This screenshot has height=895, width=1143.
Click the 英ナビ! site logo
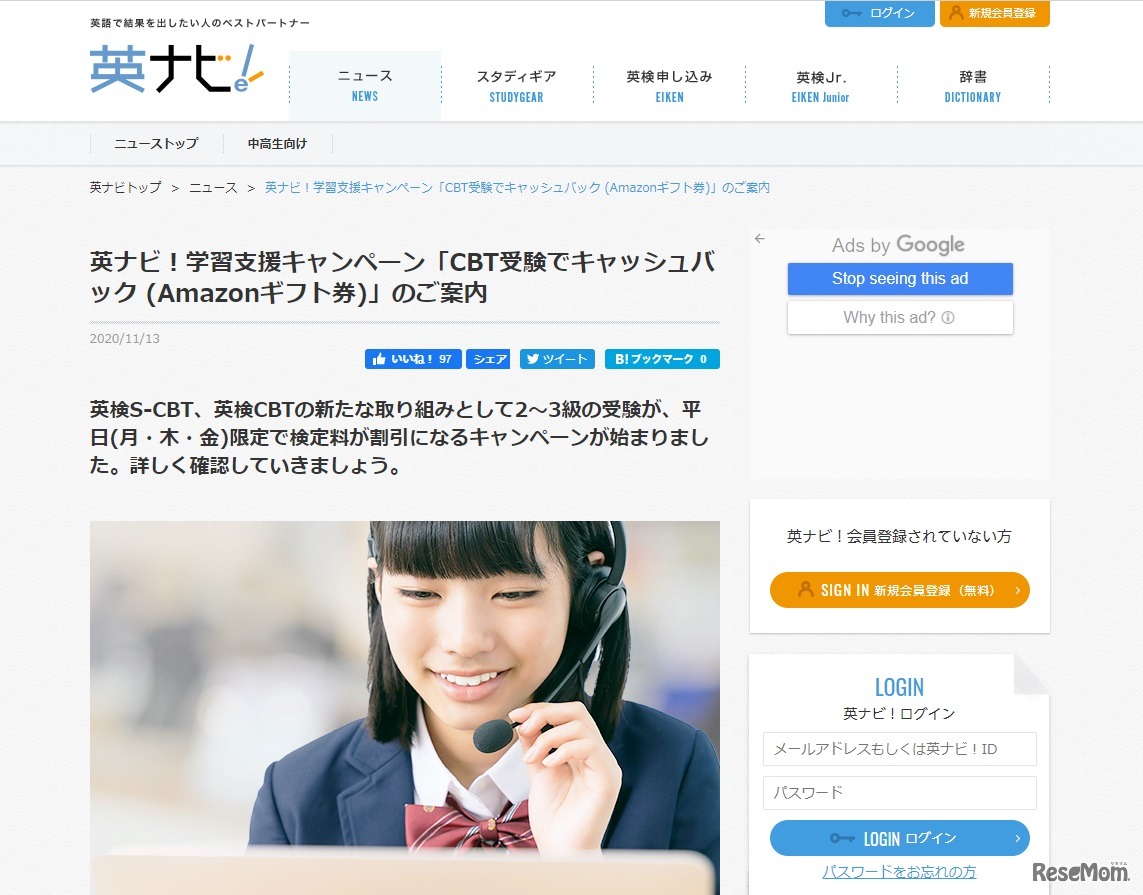(x=176, y=69)
